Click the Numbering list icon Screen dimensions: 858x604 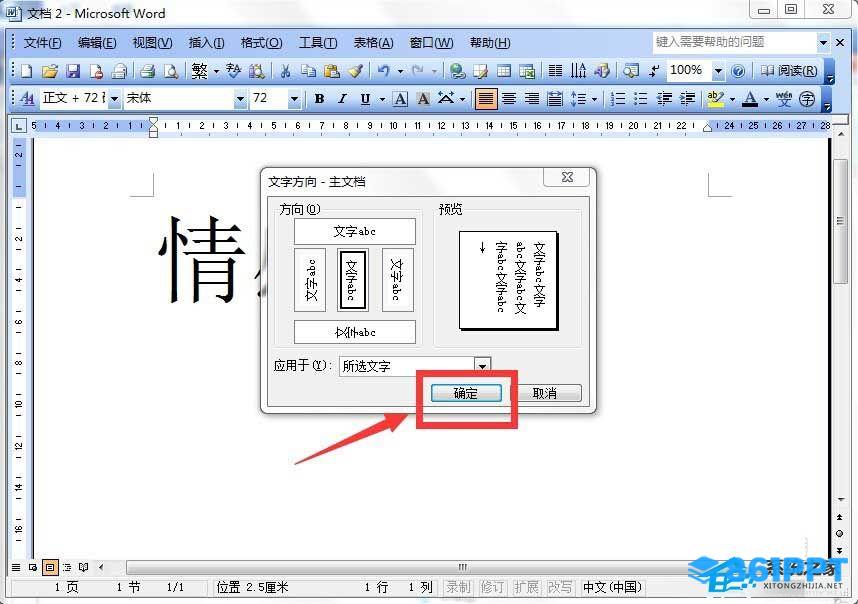pyautogui.click(x=618, y=99)
